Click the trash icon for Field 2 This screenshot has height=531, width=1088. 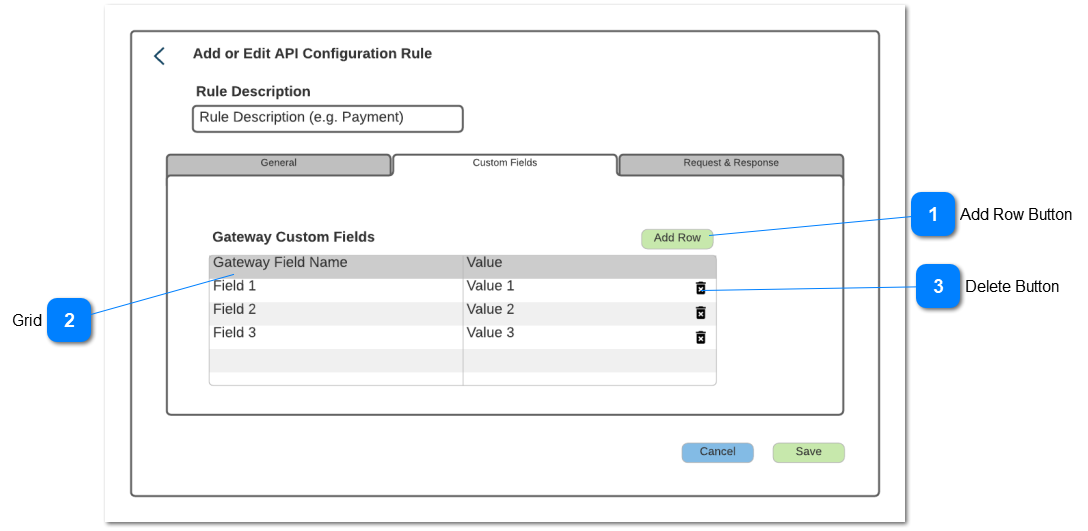700,312
